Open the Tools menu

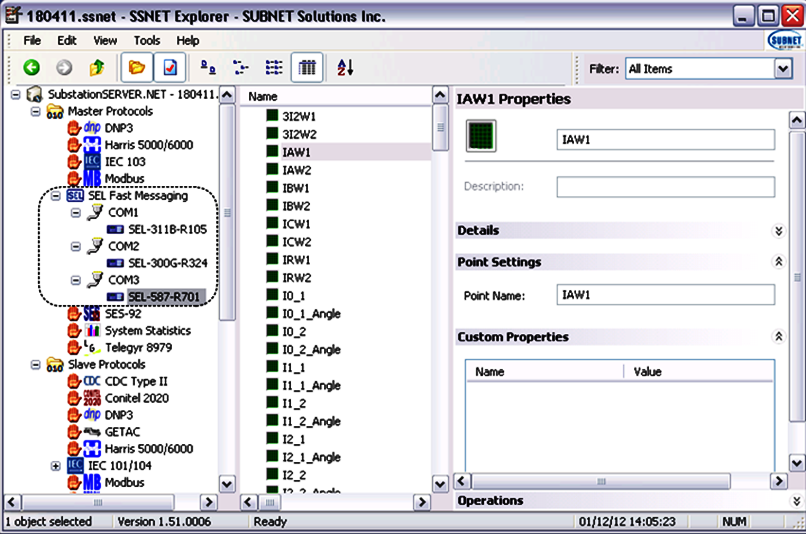tap(147, 41)
